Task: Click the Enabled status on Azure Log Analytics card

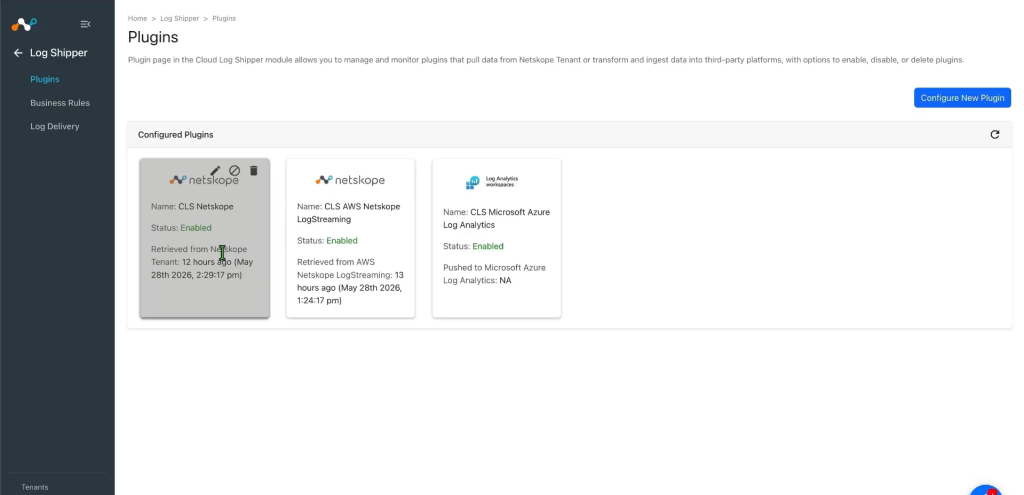Action: (x=488, y=246)
